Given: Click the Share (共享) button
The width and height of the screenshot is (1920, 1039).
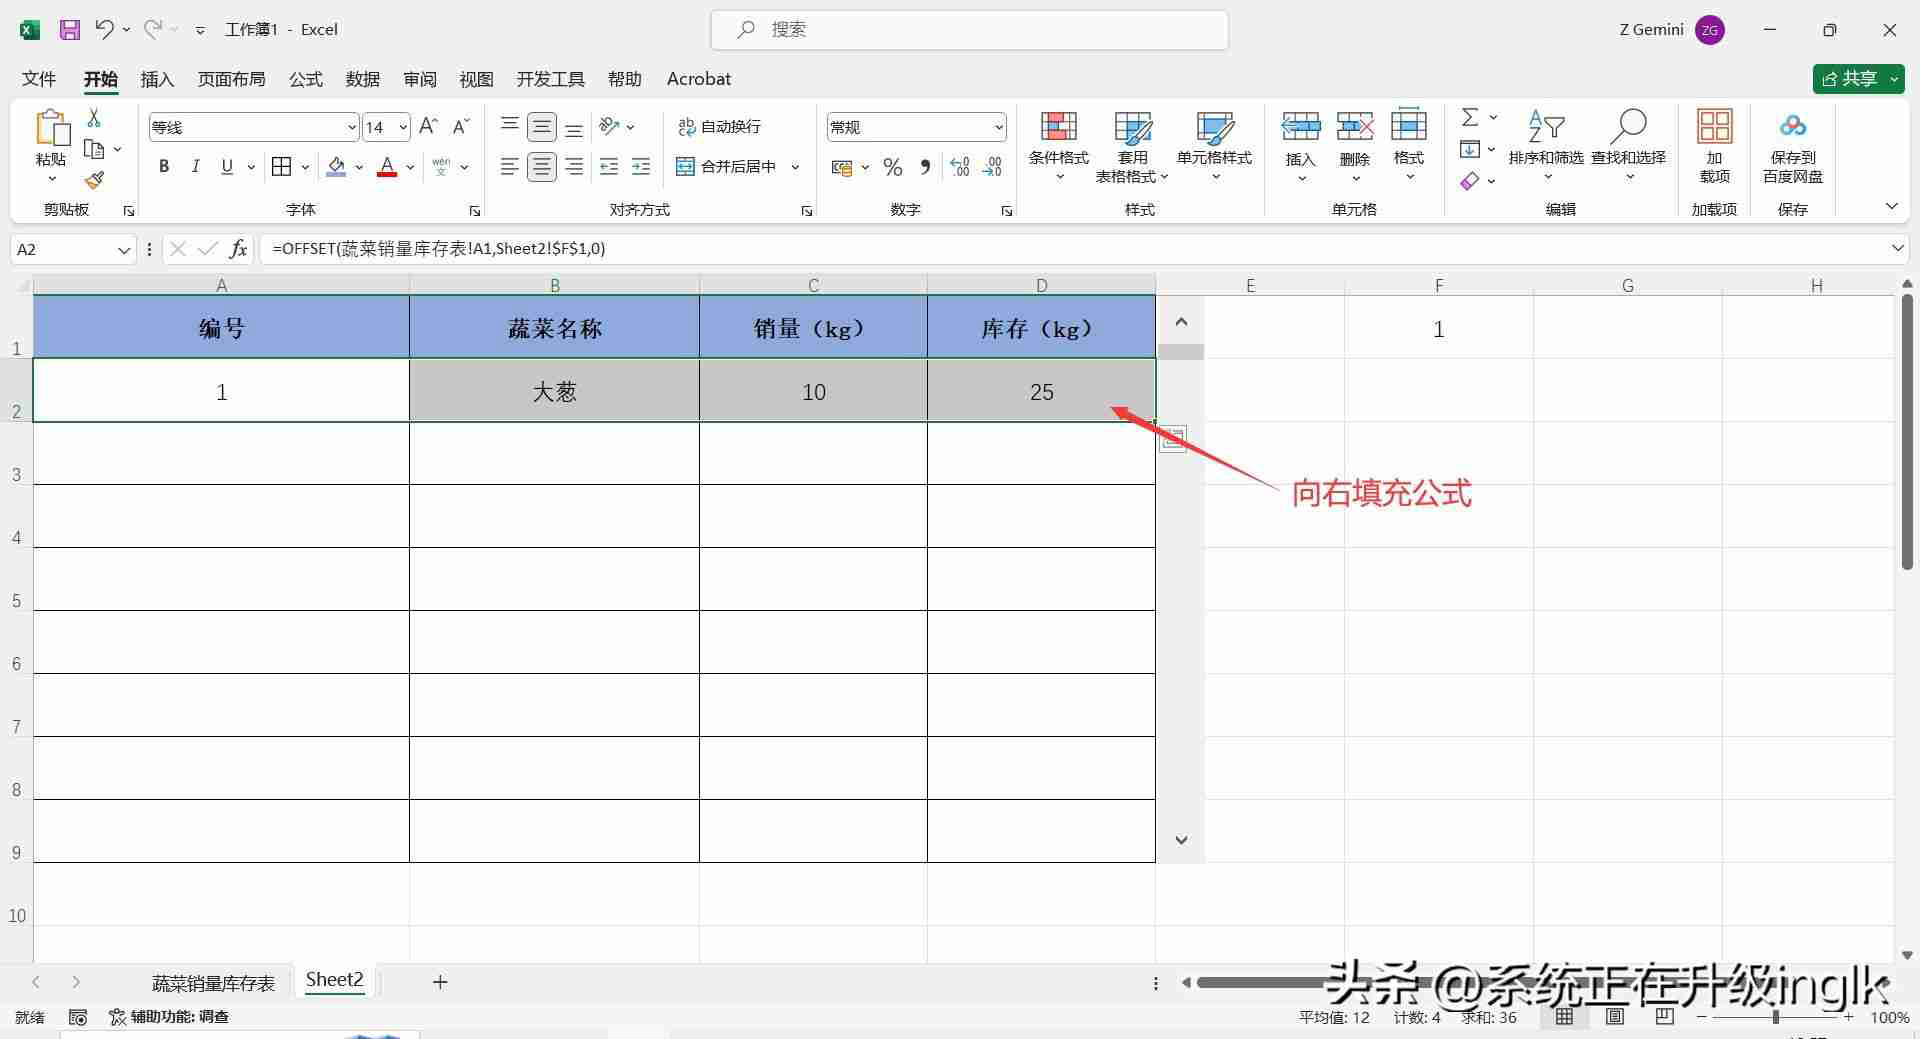Looking at the screenshot, I should click(x=1857, y=79).
